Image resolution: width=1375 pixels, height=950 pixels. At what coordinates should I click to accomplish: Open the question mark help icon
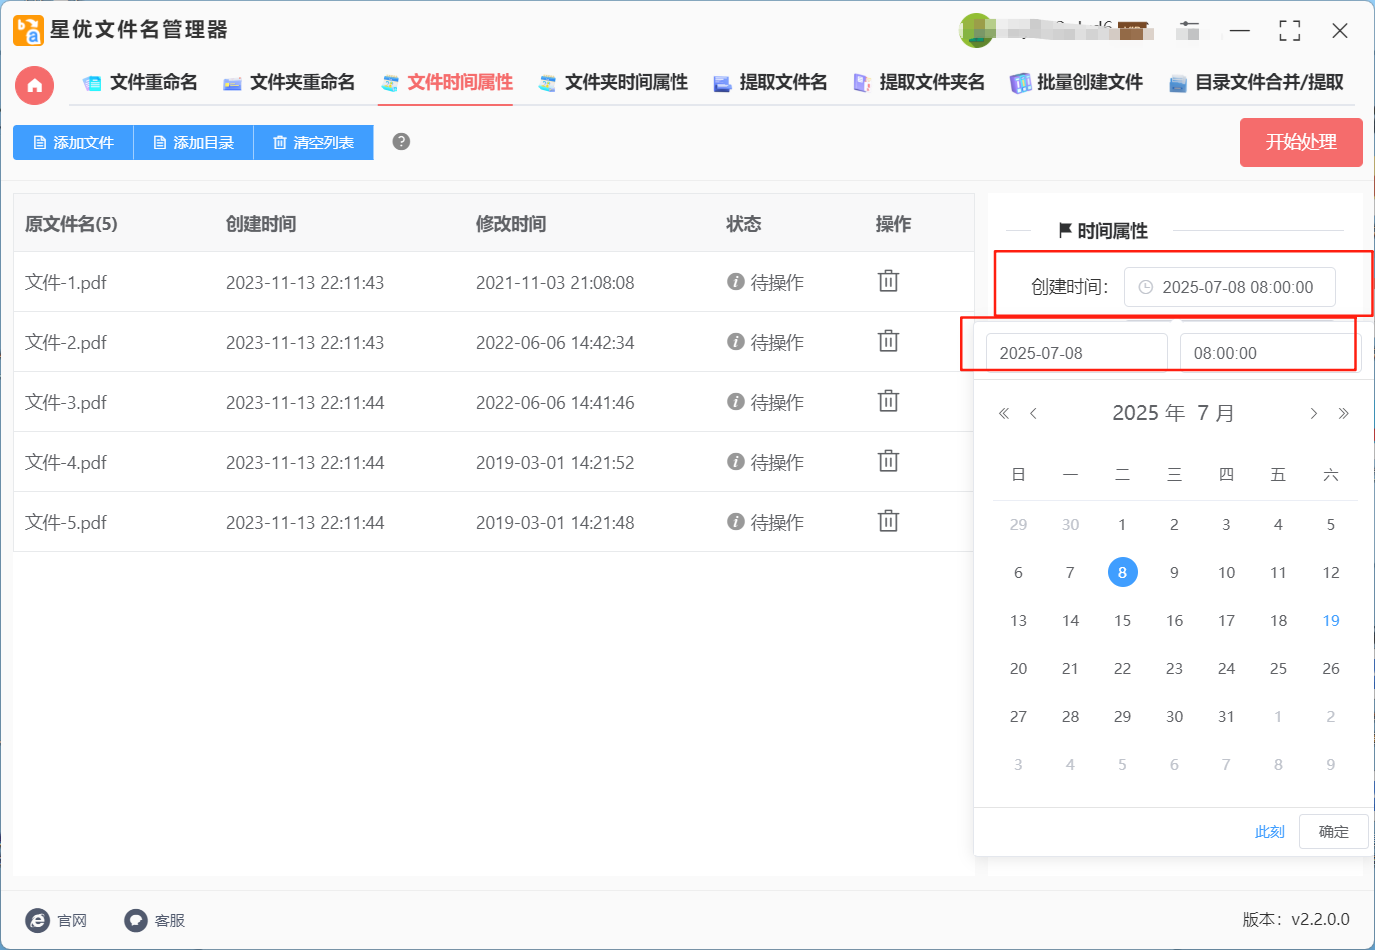click(x=401, y=142)
